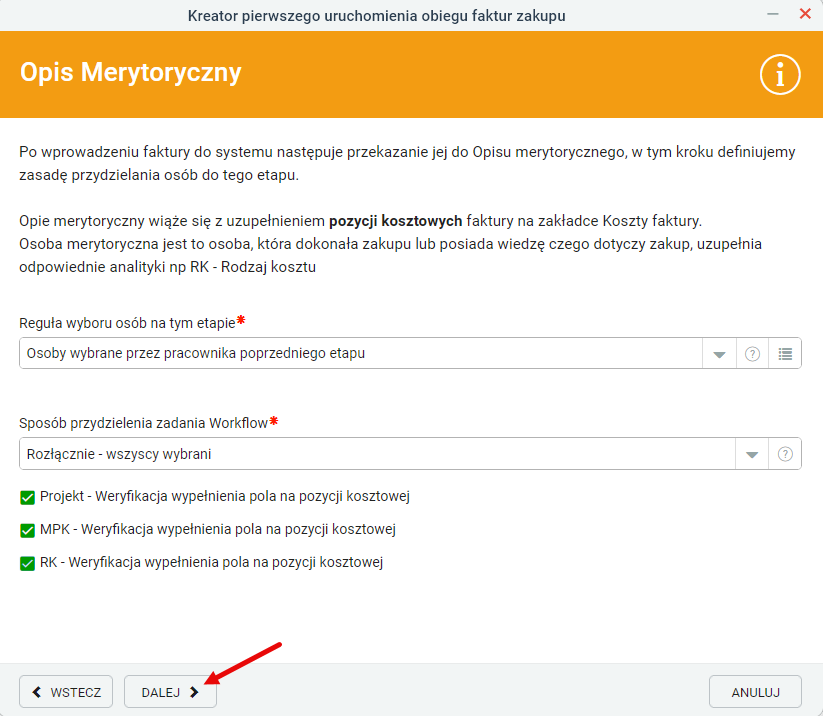Click bold text 'pozycji kosztowych'
This screenshot has width=823, height=716.
tap(395, 221)
